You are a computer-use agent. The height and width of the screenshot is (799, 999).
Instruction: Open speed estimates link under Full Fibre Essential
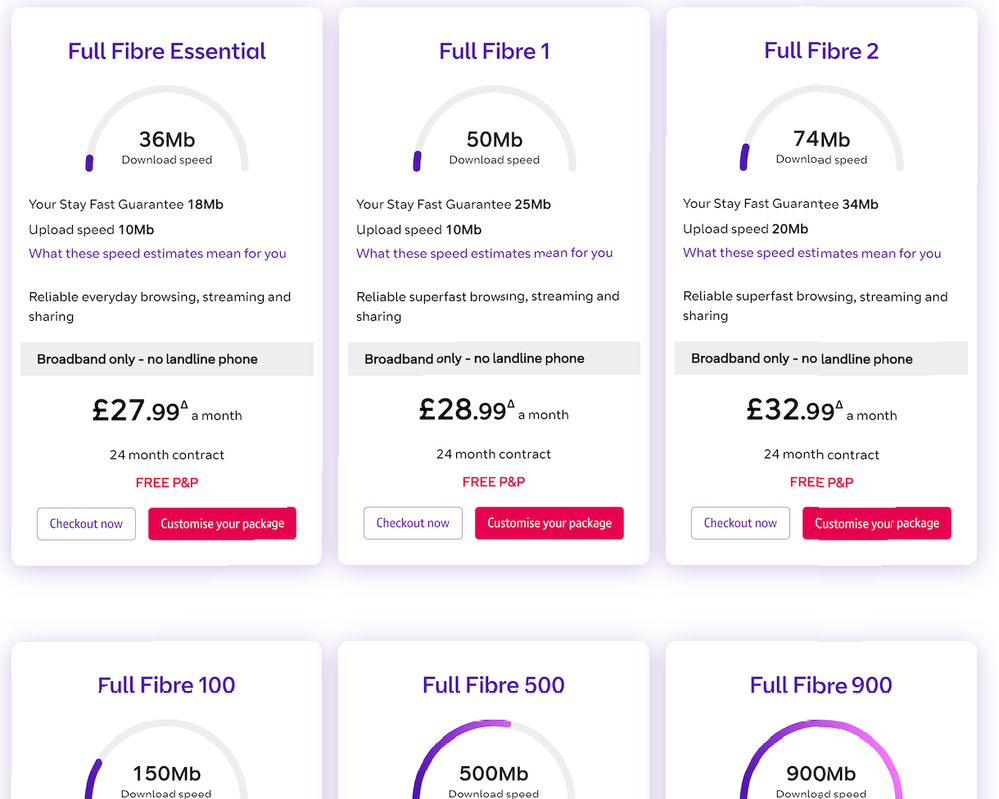(x=157, y=254)
